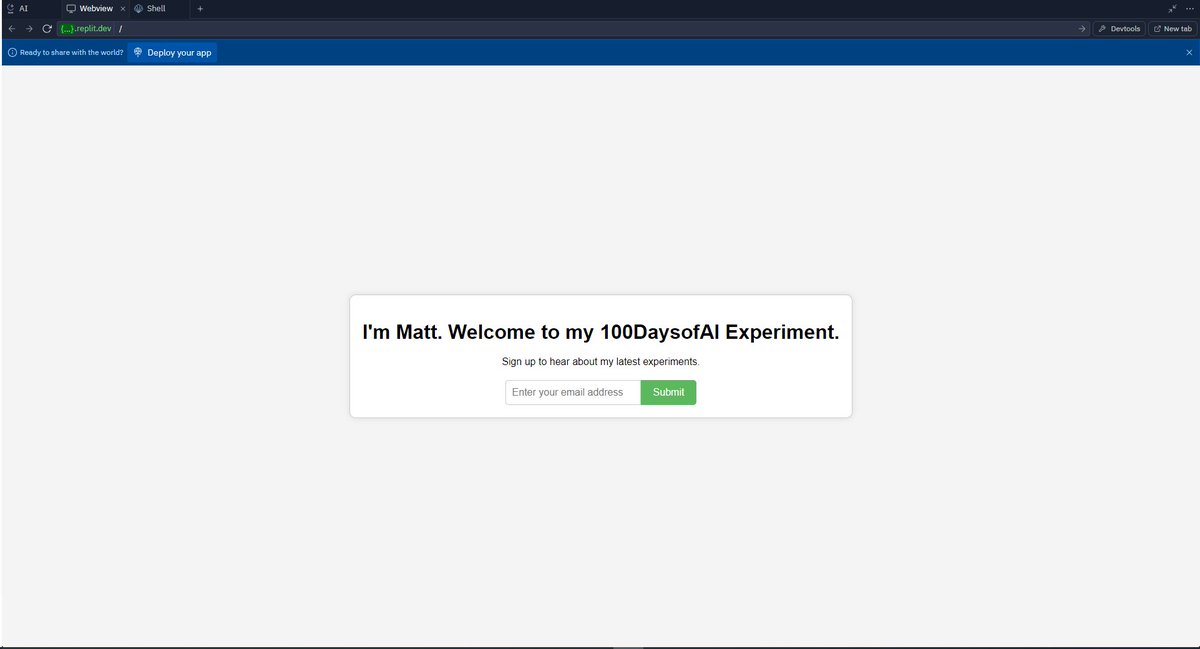Click the info icon in the blue banner
This screenshot has height=649, width=1200.
(11, 52)
